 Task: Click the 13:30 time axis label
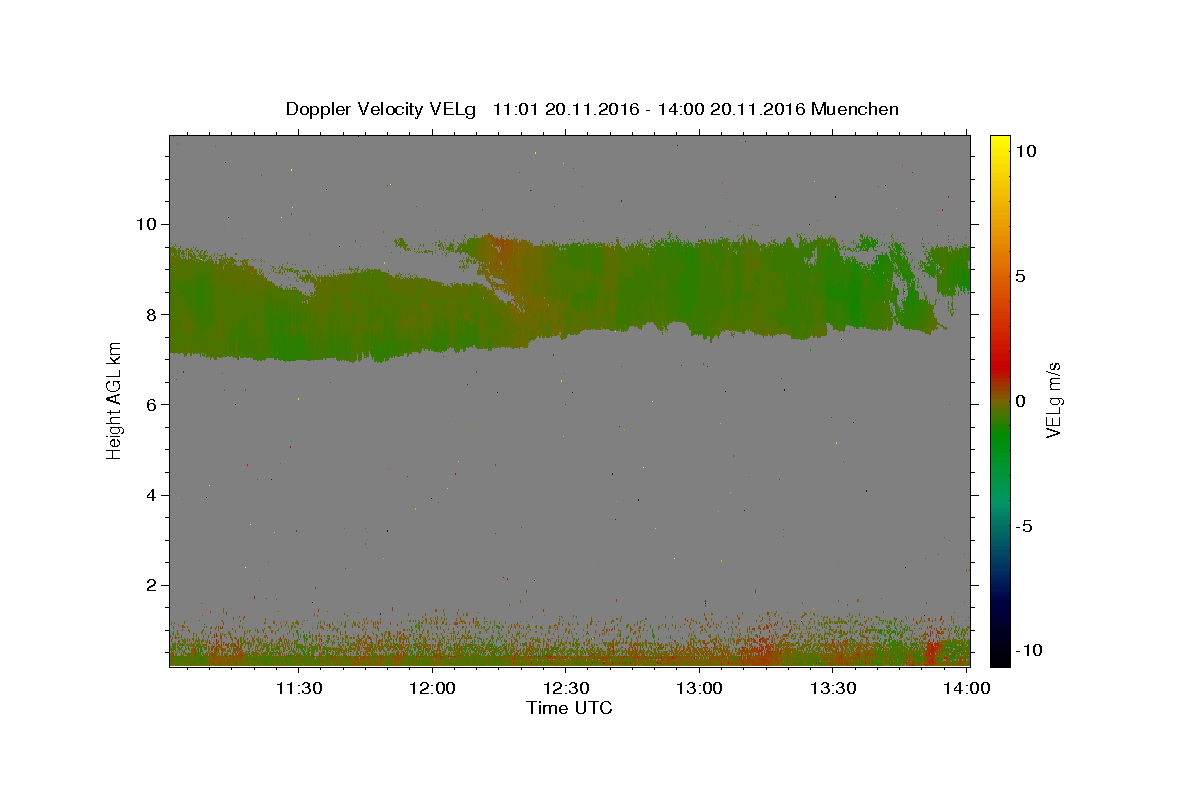(x=834, y=688)
